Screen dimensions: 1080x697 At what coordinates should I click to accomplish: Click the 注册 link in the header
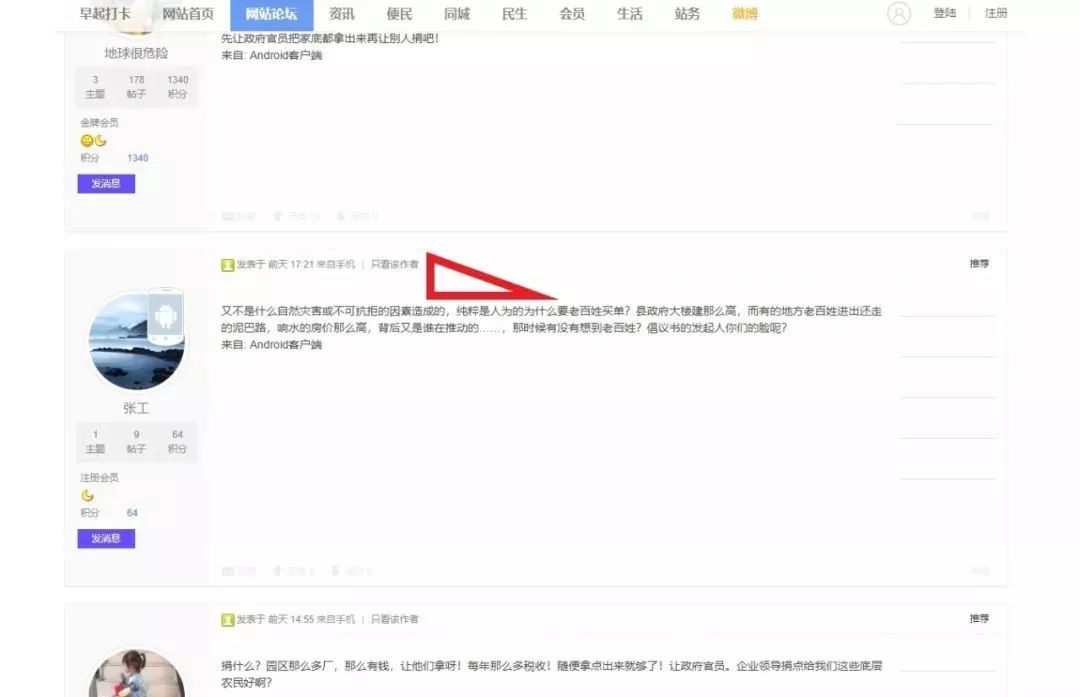[x=995, y=13]
